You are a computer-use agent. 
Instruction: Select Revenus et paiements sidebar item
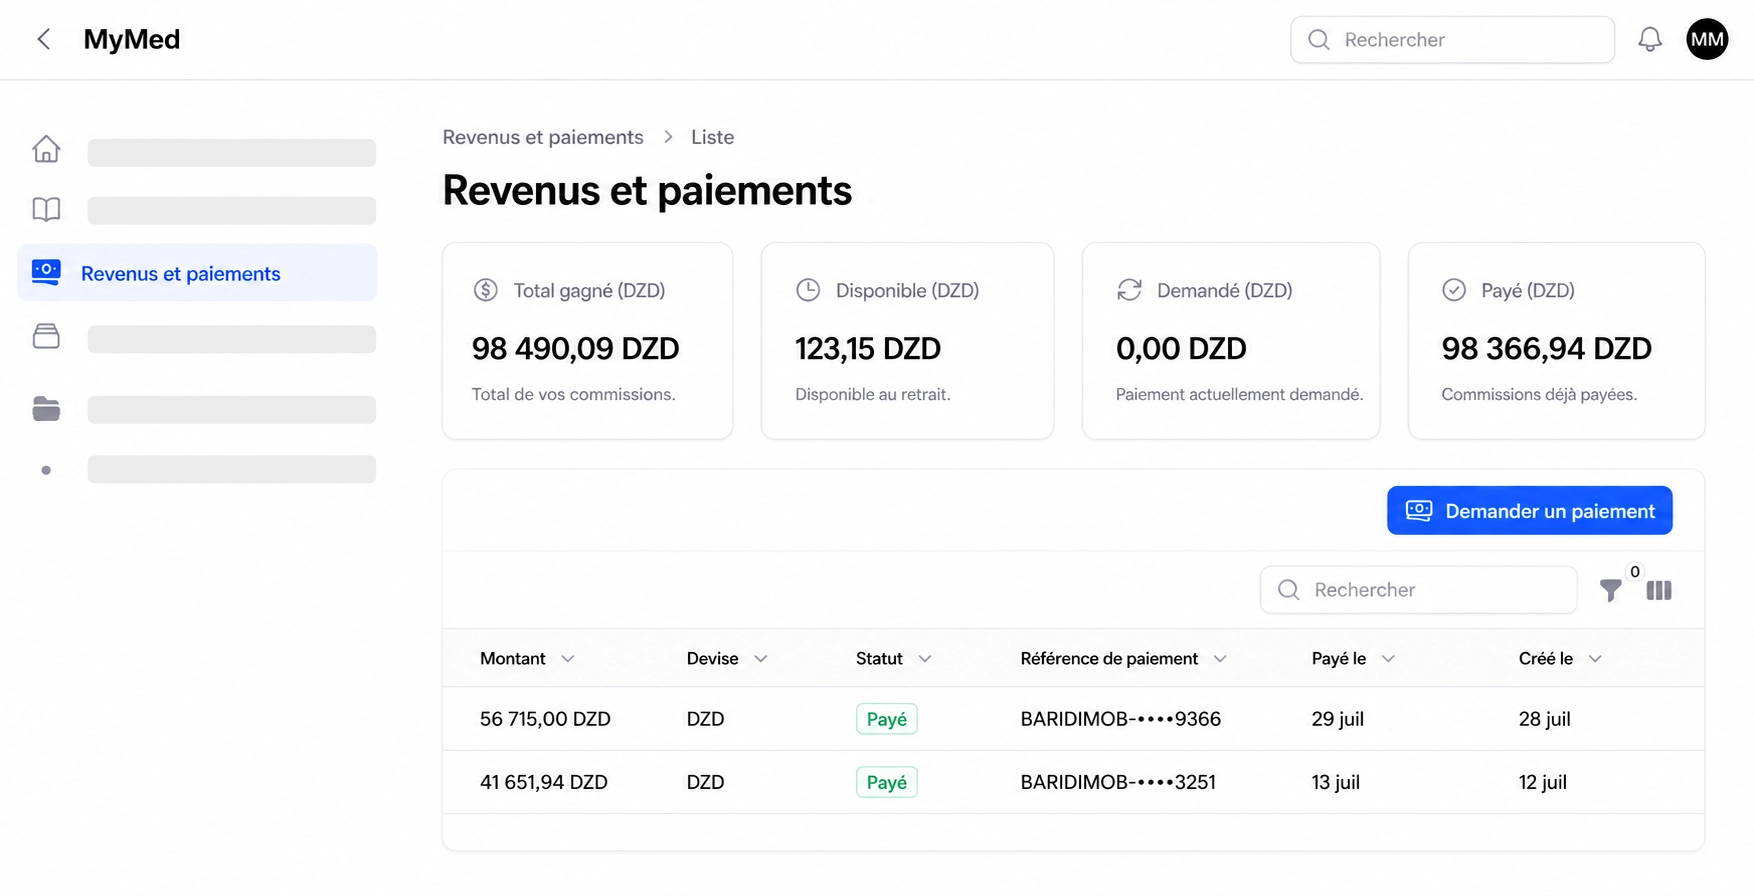(x=197, y=273)
